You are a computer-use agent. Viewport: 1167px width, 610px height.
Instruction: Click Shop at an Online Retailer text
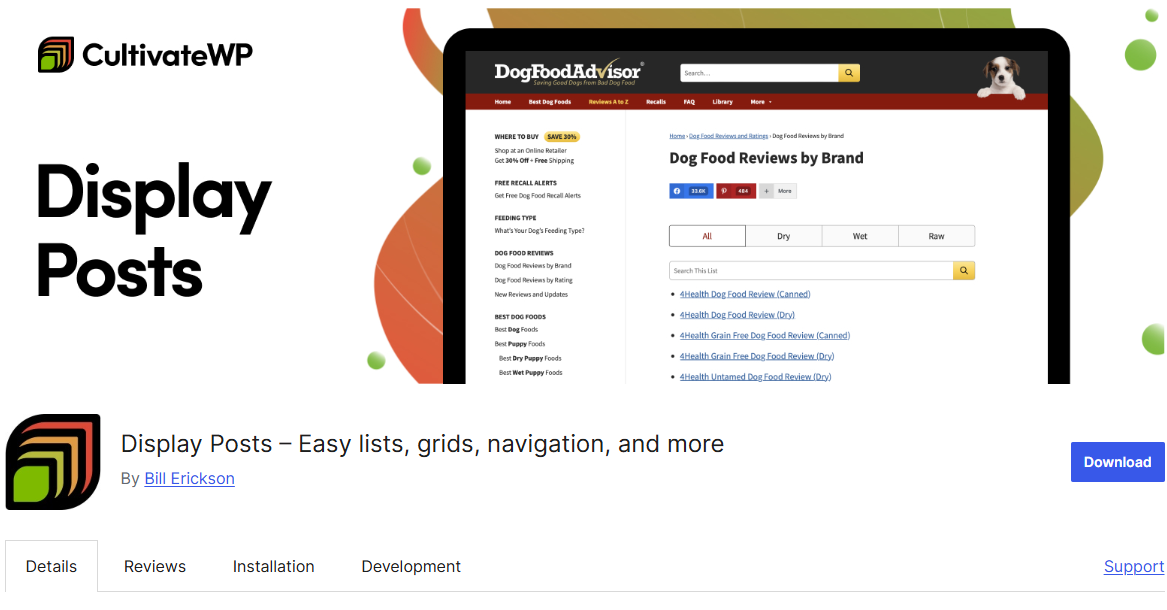(x=531, y=150)
